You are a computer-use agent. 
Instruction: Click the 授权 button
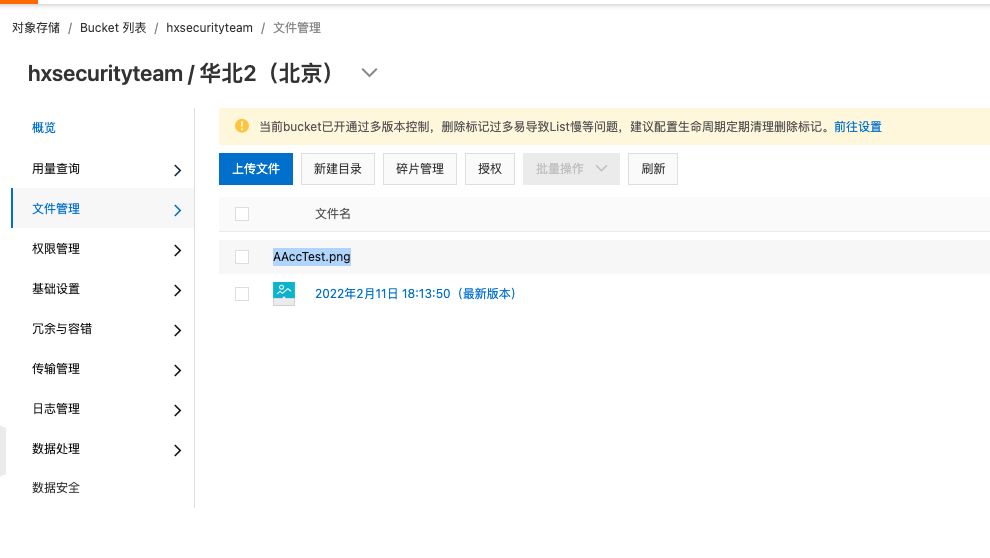(x=490, y=169)
